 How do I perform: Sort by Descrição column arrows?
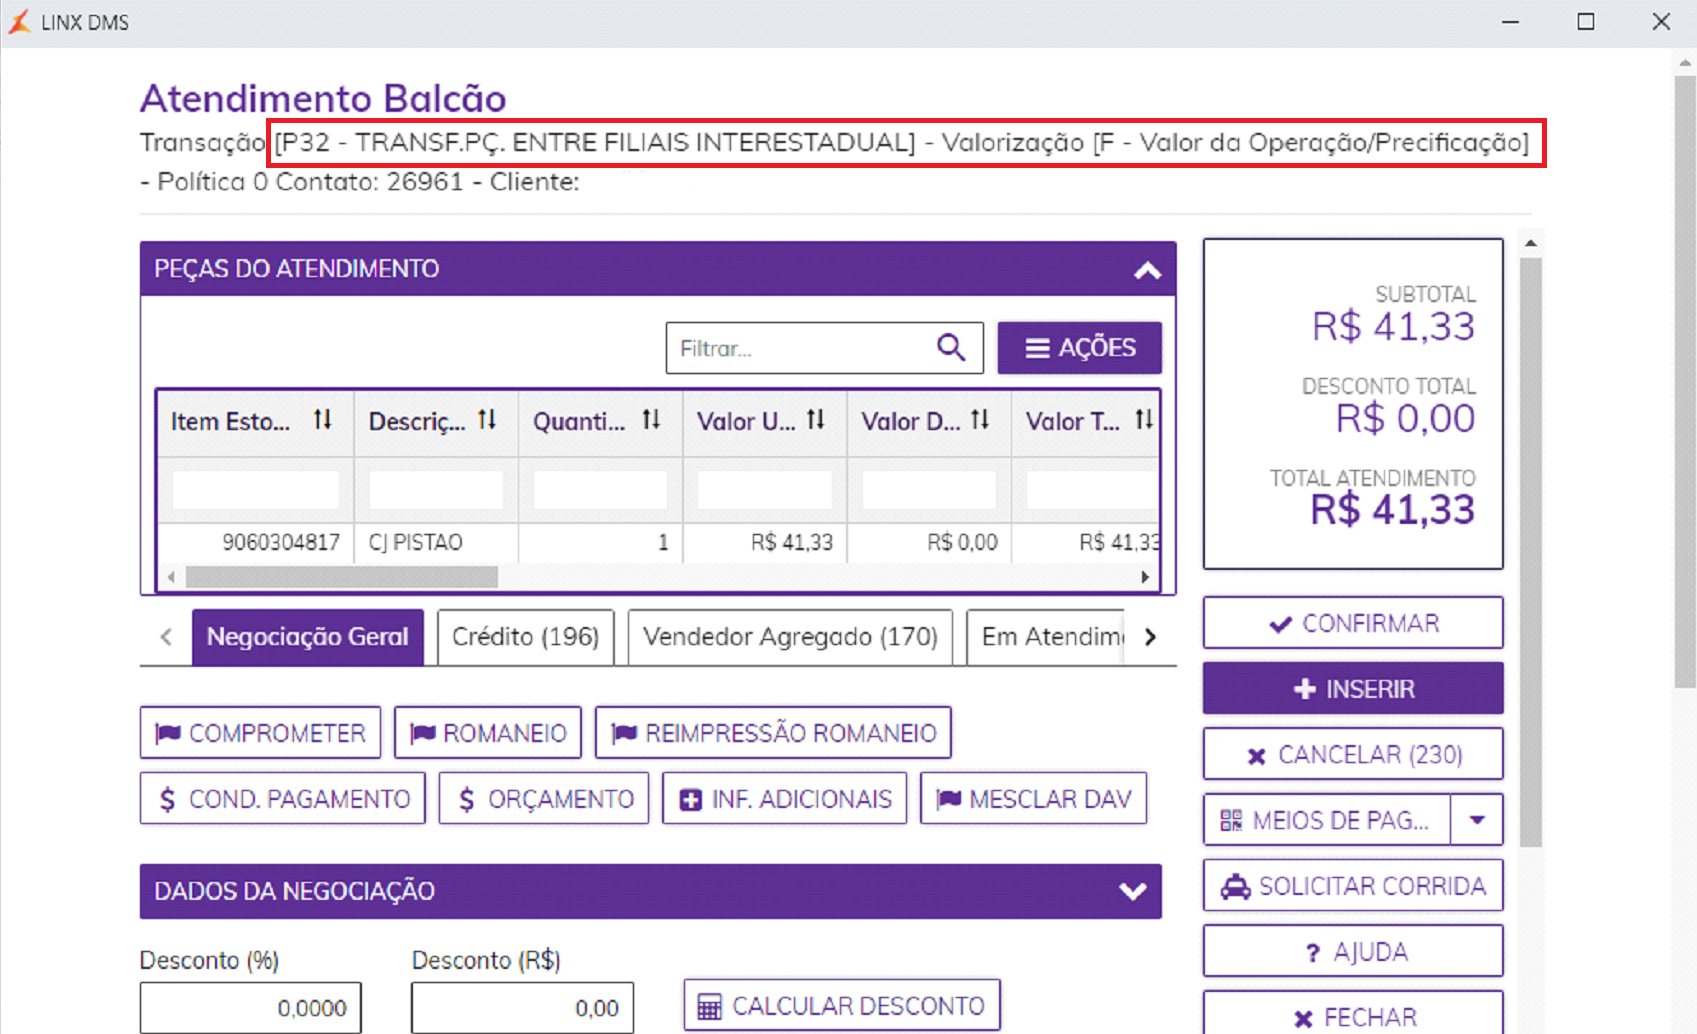[x=487, y=420]
